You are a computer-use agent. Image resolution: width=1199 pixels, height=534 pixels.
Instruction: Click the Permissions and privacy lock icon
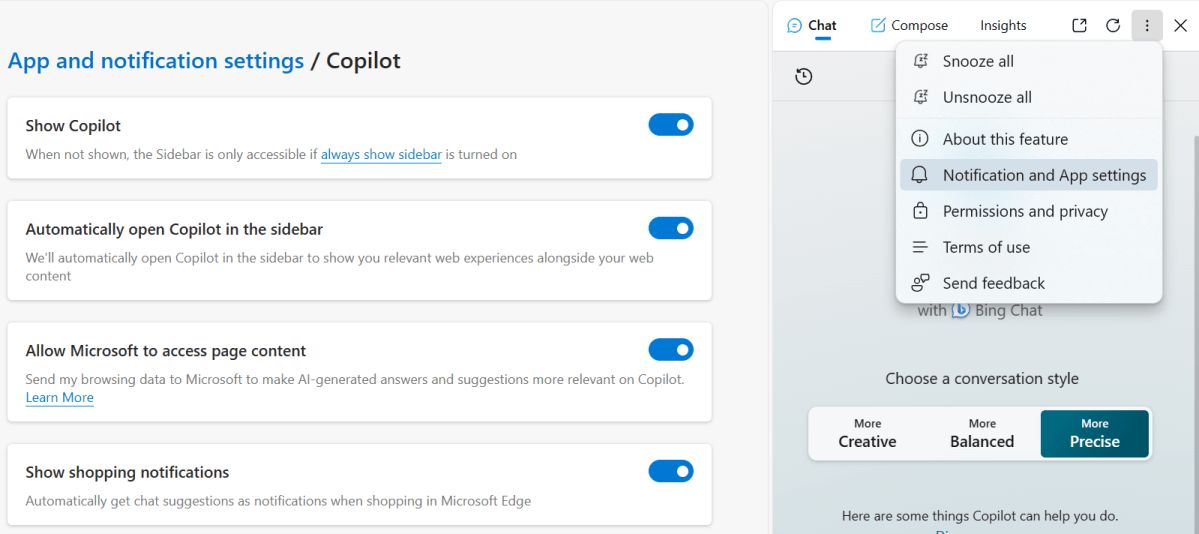click(x=920, y=211)
